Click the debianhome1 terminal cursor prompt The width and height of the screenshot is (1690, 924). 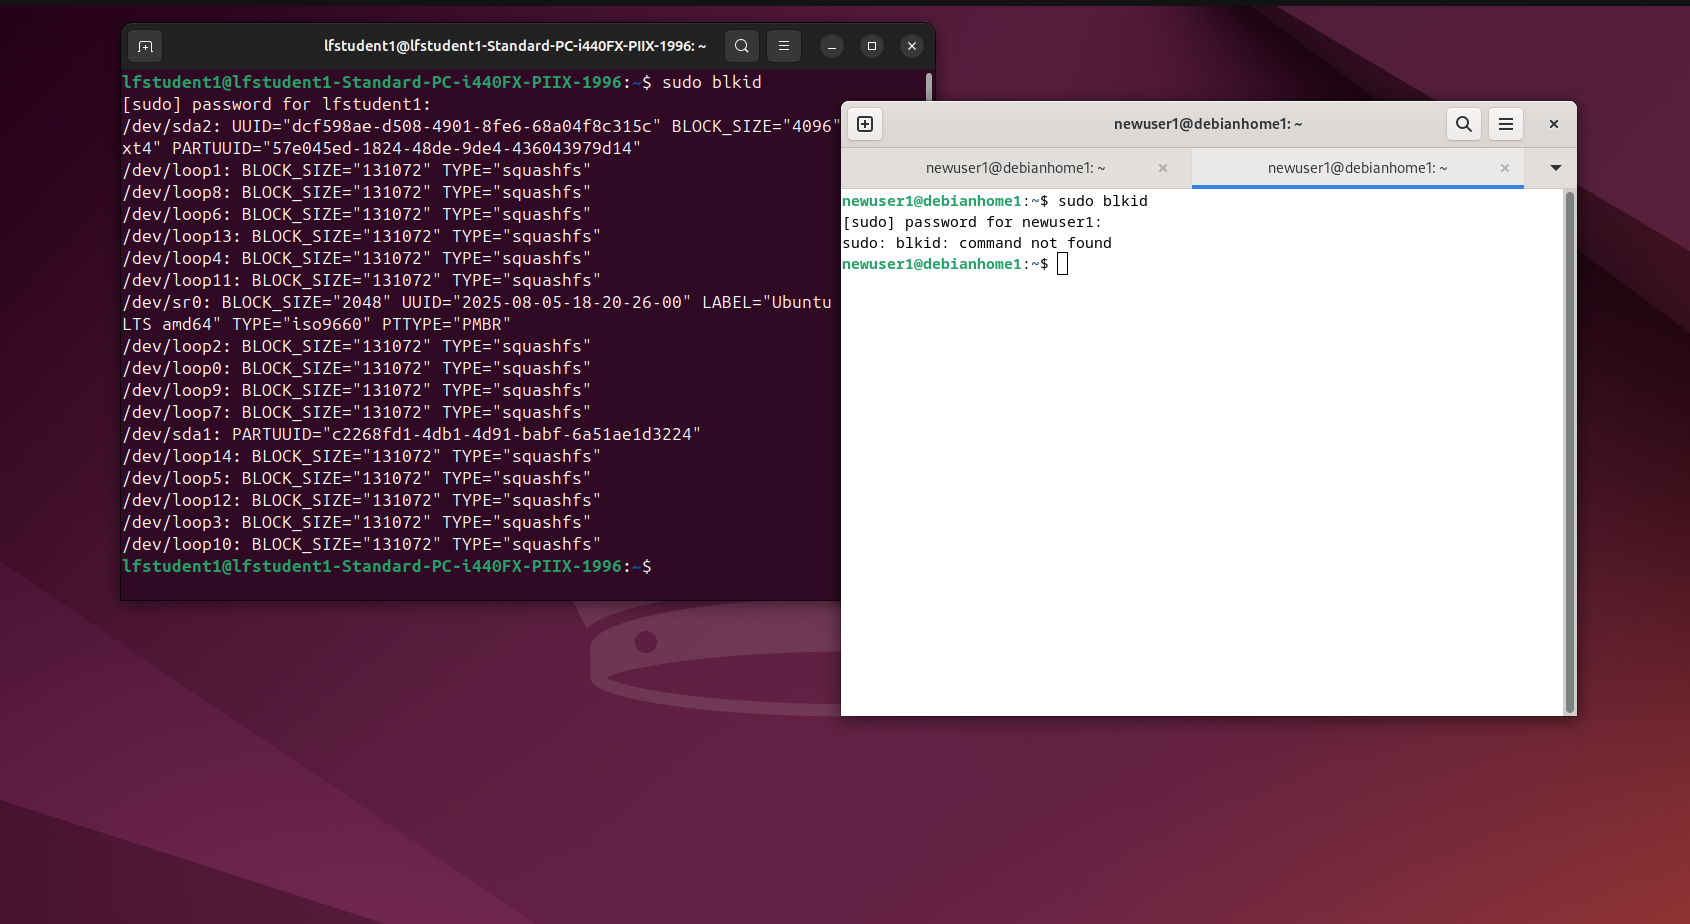[x=1062, y=264]
